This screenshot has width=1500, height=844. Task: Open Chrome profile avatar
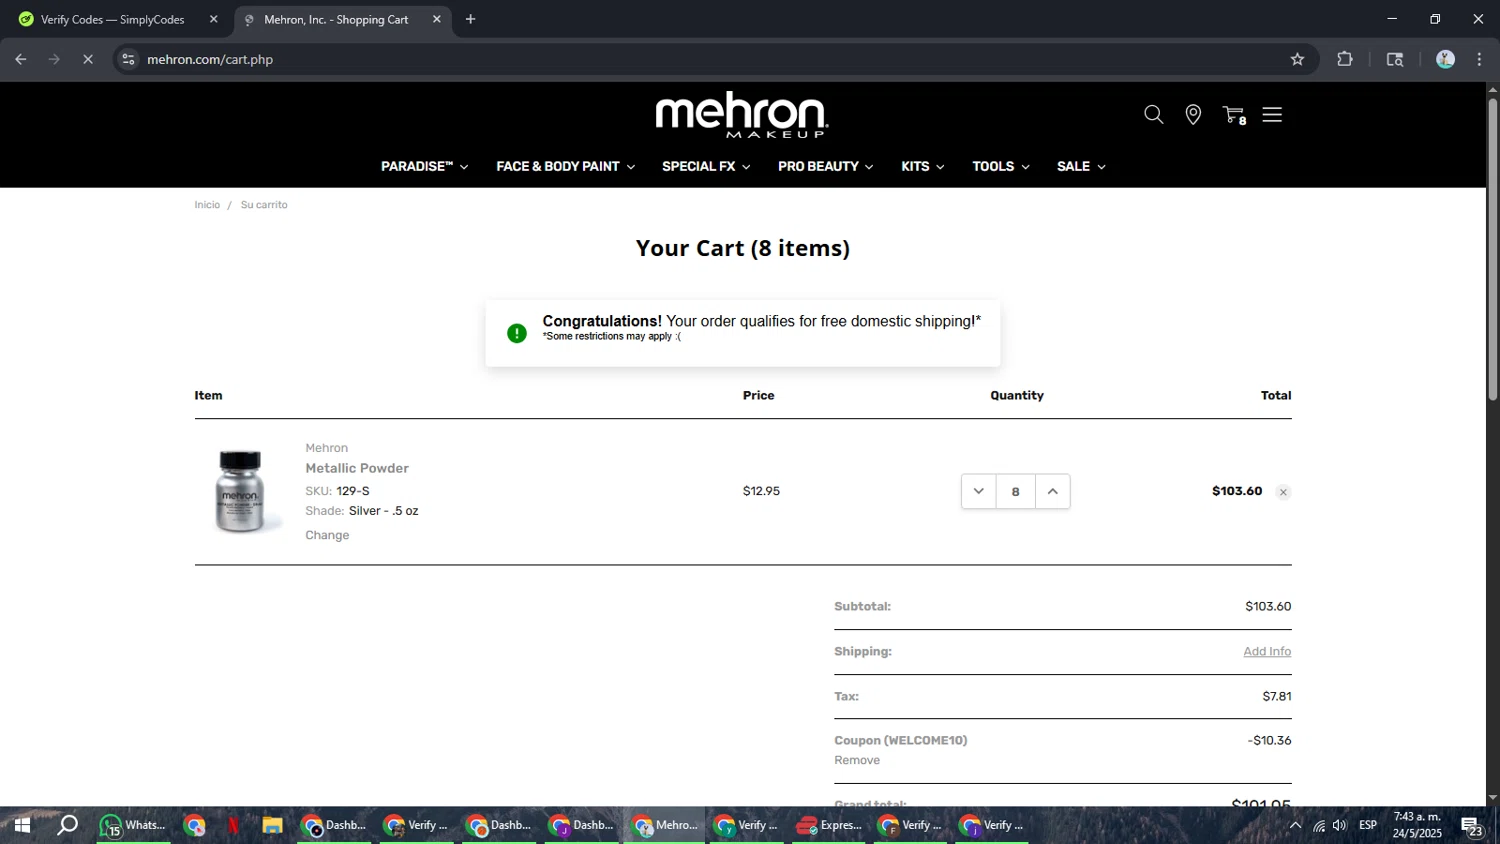(1445, 59)
